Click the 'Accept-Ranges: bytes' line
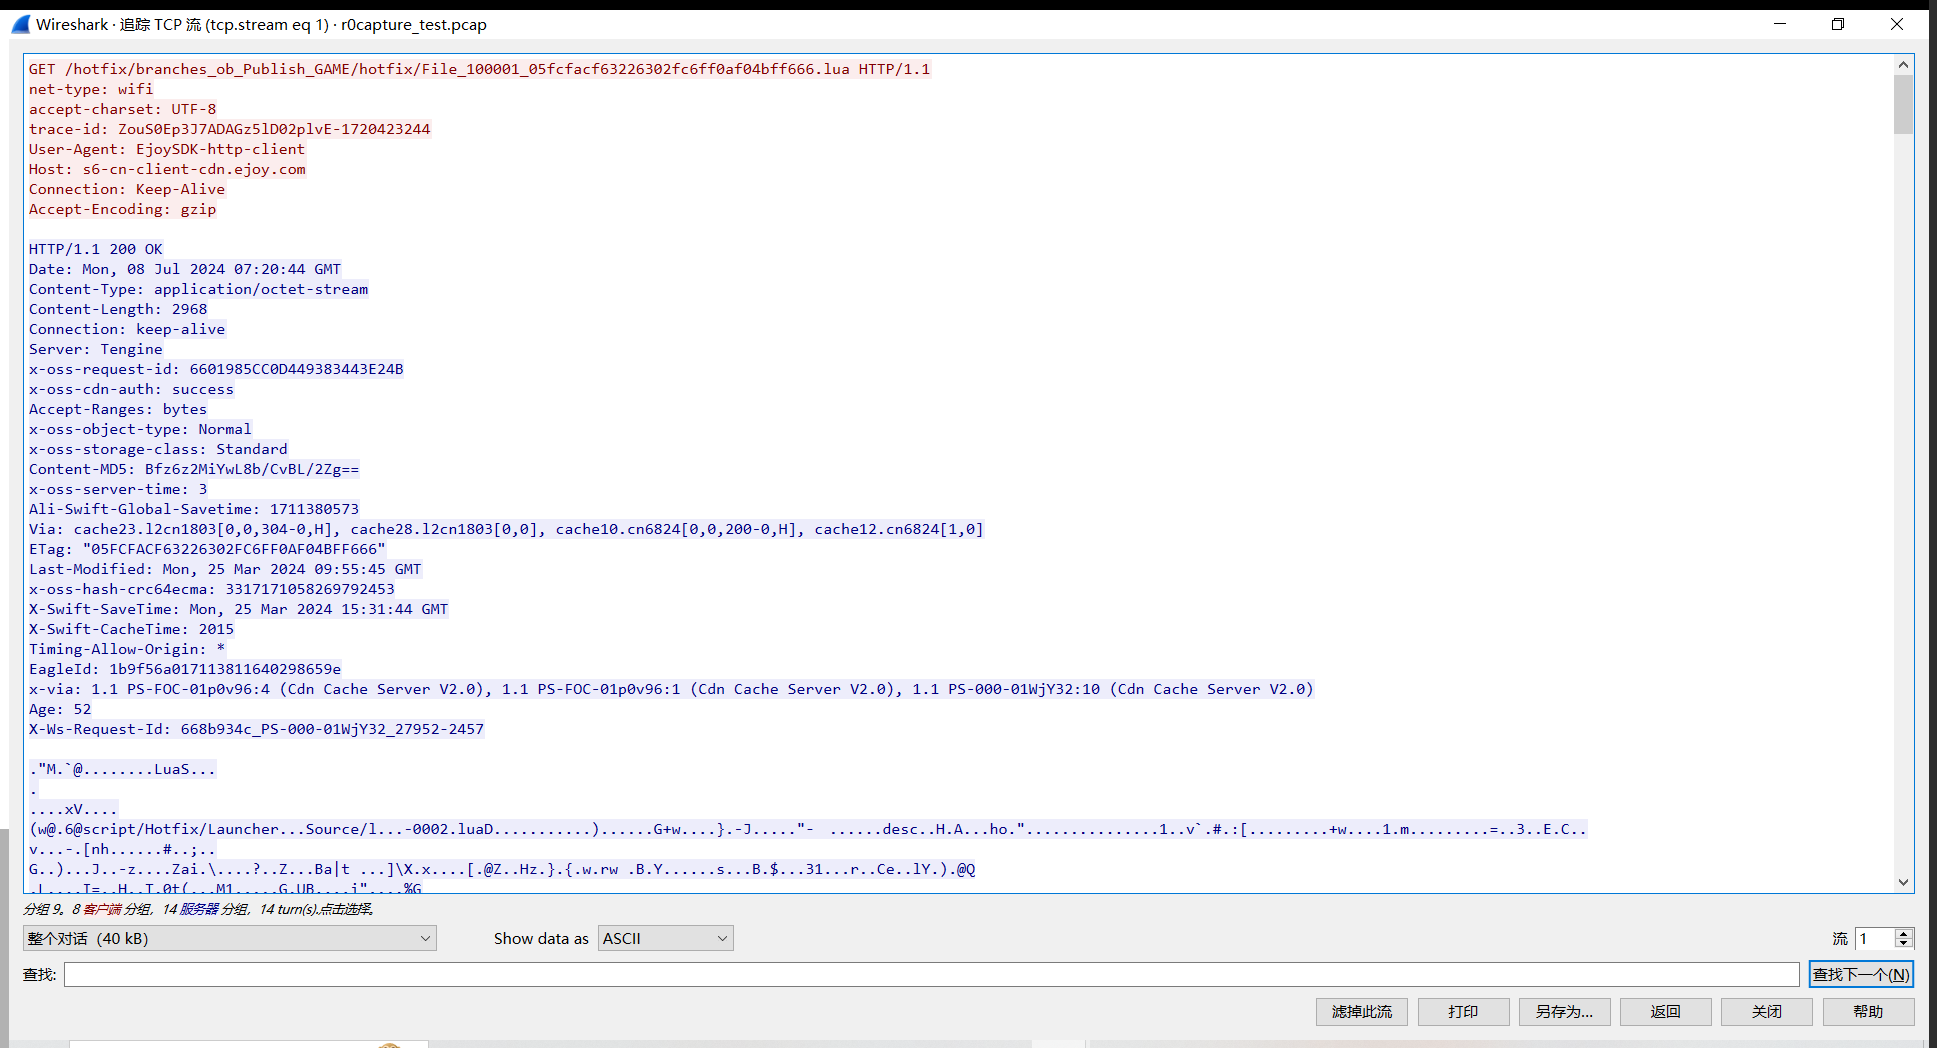Screen dimensions: 1937x1048 pos(118,409)
